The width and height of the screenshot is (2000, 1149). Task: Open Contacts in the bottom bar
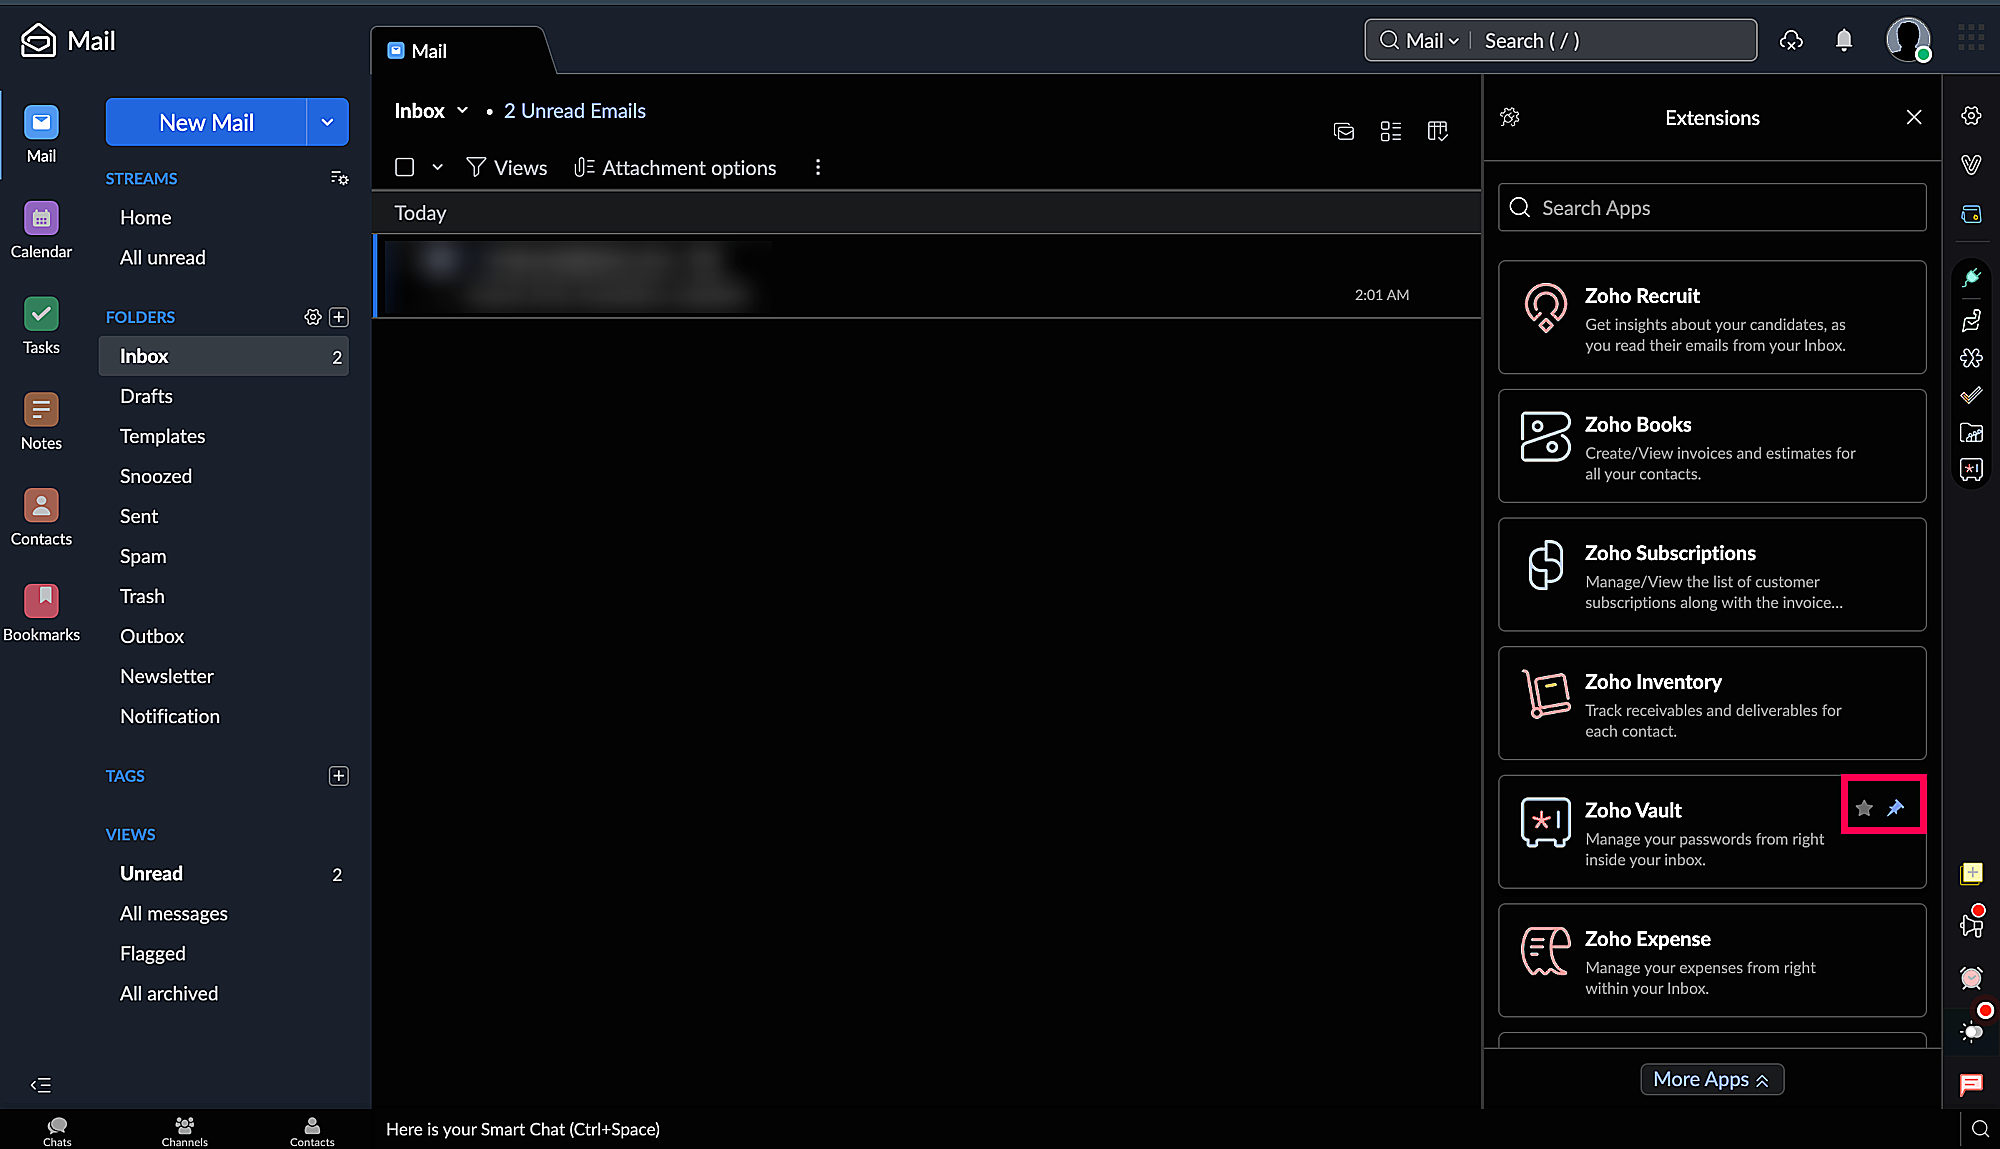(312, 1131)
